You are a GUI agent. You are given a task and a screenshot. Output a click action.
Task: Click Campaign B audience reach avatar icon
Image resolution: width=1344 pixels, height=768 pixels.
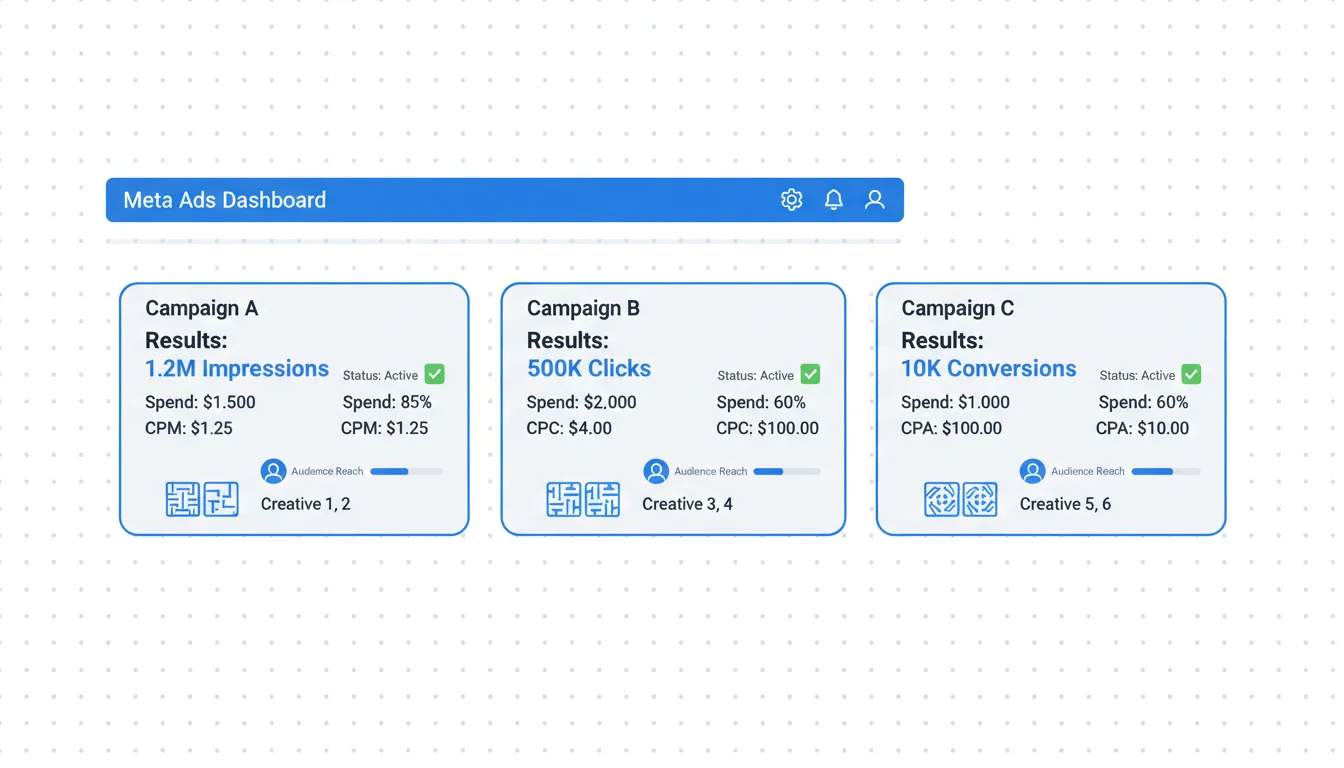[656, 471]
